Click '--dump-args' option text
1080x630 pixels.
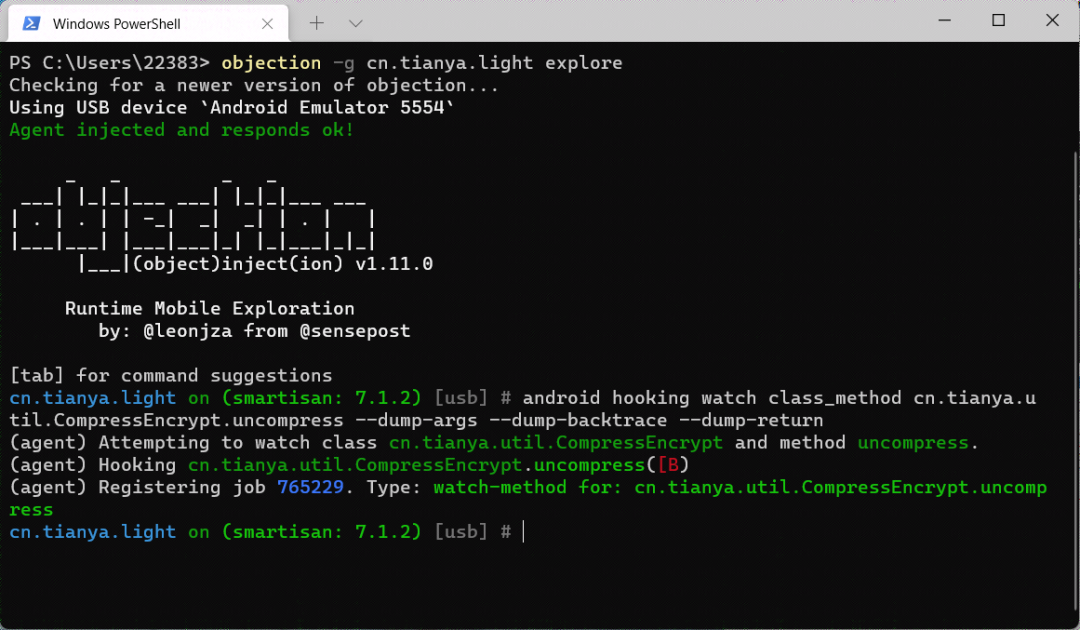tap(416, 421)
